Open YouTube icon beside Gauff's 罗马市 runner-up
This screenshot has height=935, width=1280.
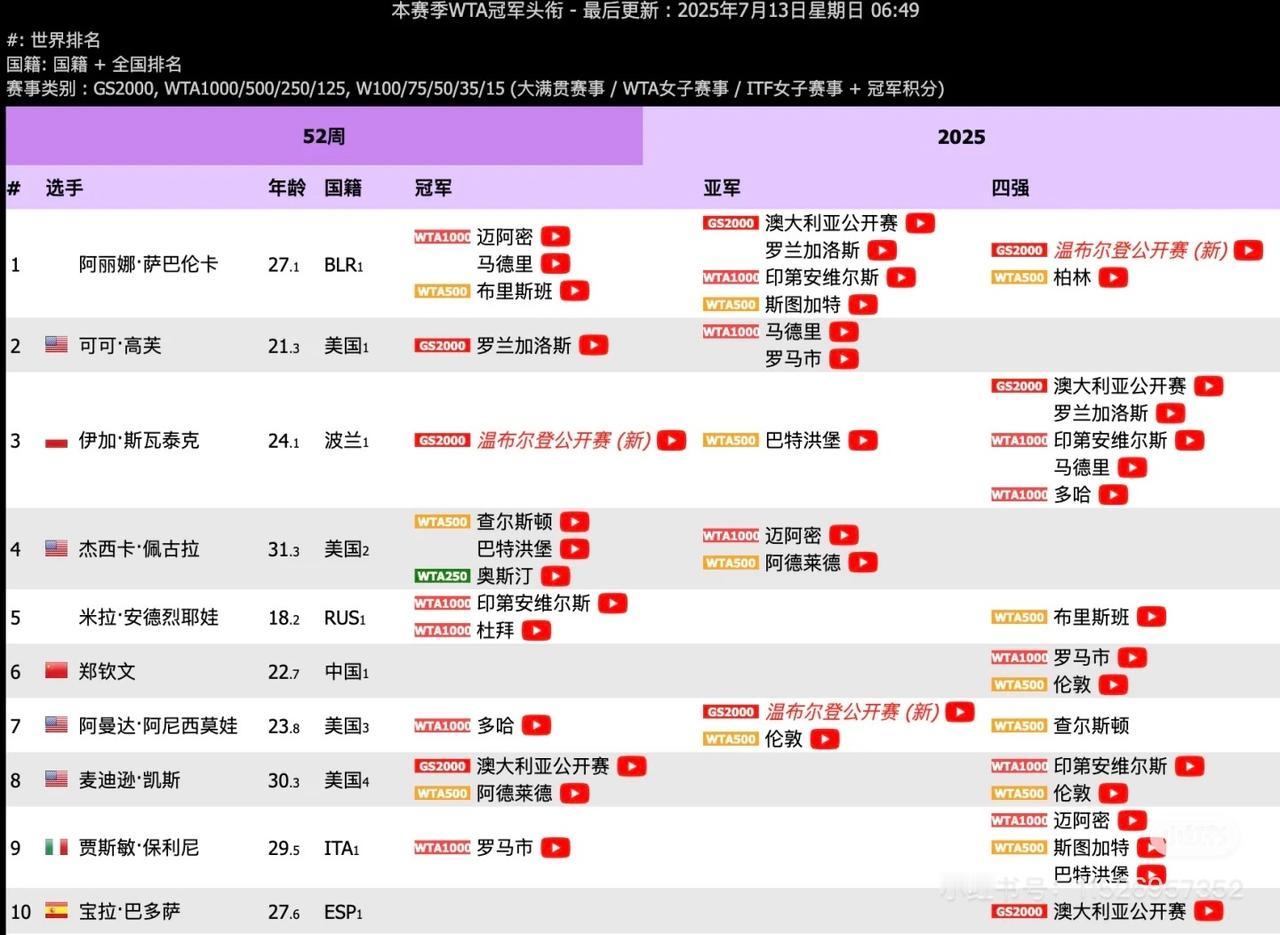point(844,358)
